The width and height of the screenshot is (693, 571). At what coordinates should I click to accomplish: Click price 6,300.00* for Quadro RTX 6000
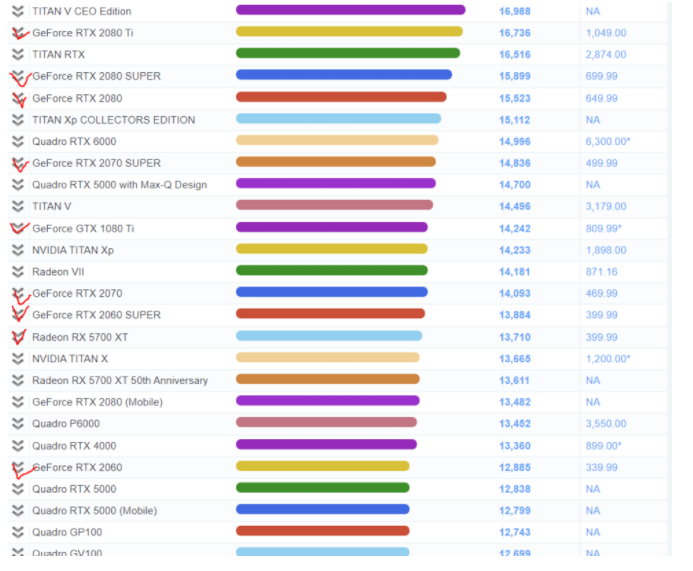tap(608, 141)
